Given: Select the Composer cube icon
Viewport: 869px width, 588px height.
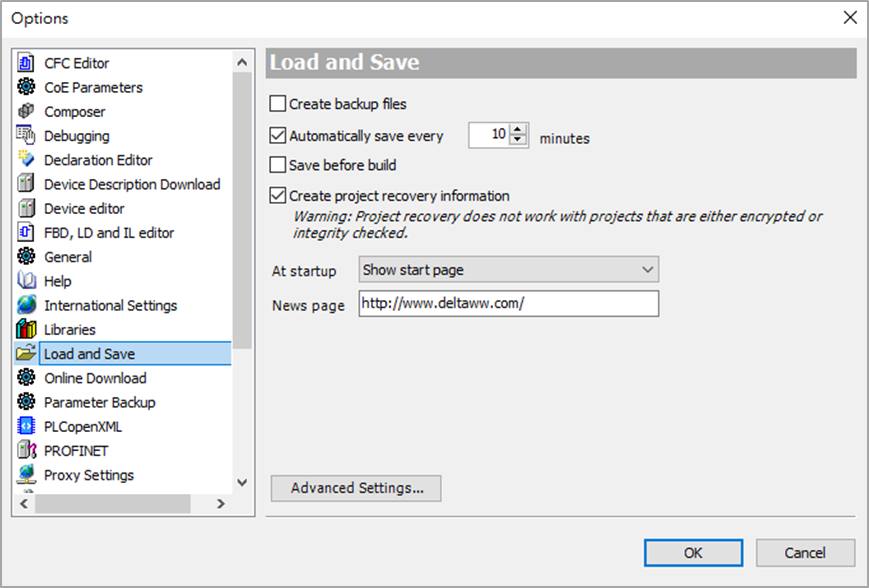Looking at the screenshot, I should pyautogui.click(x=25, y=111).
